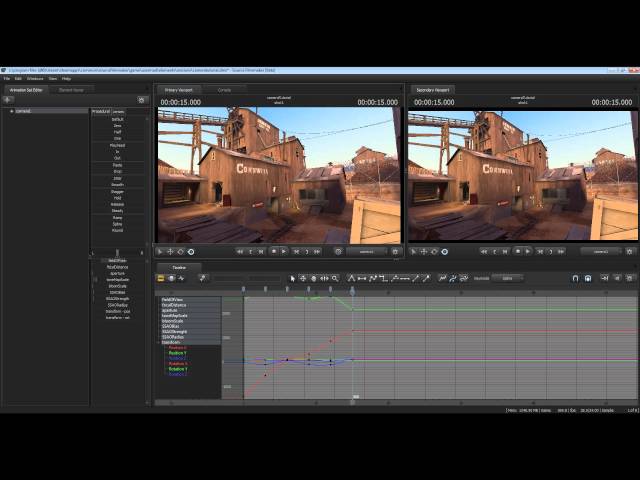Screen dimensions: 640x480
Task: Select the move manipulator in primary viewport
Action: point(170,252)
